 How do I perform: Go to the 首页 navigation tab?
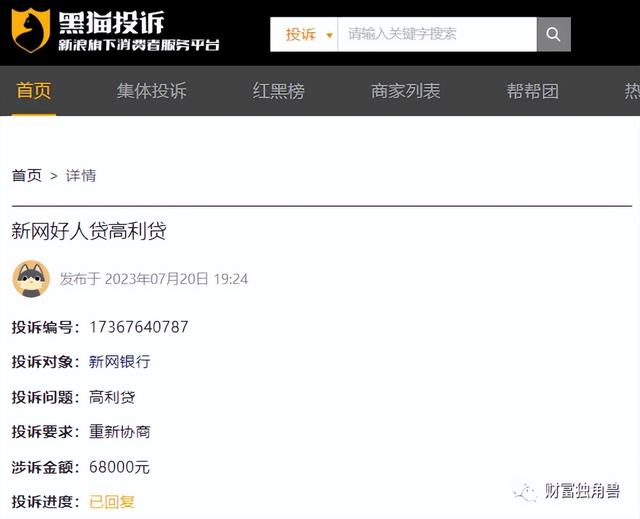coord(34,91)
